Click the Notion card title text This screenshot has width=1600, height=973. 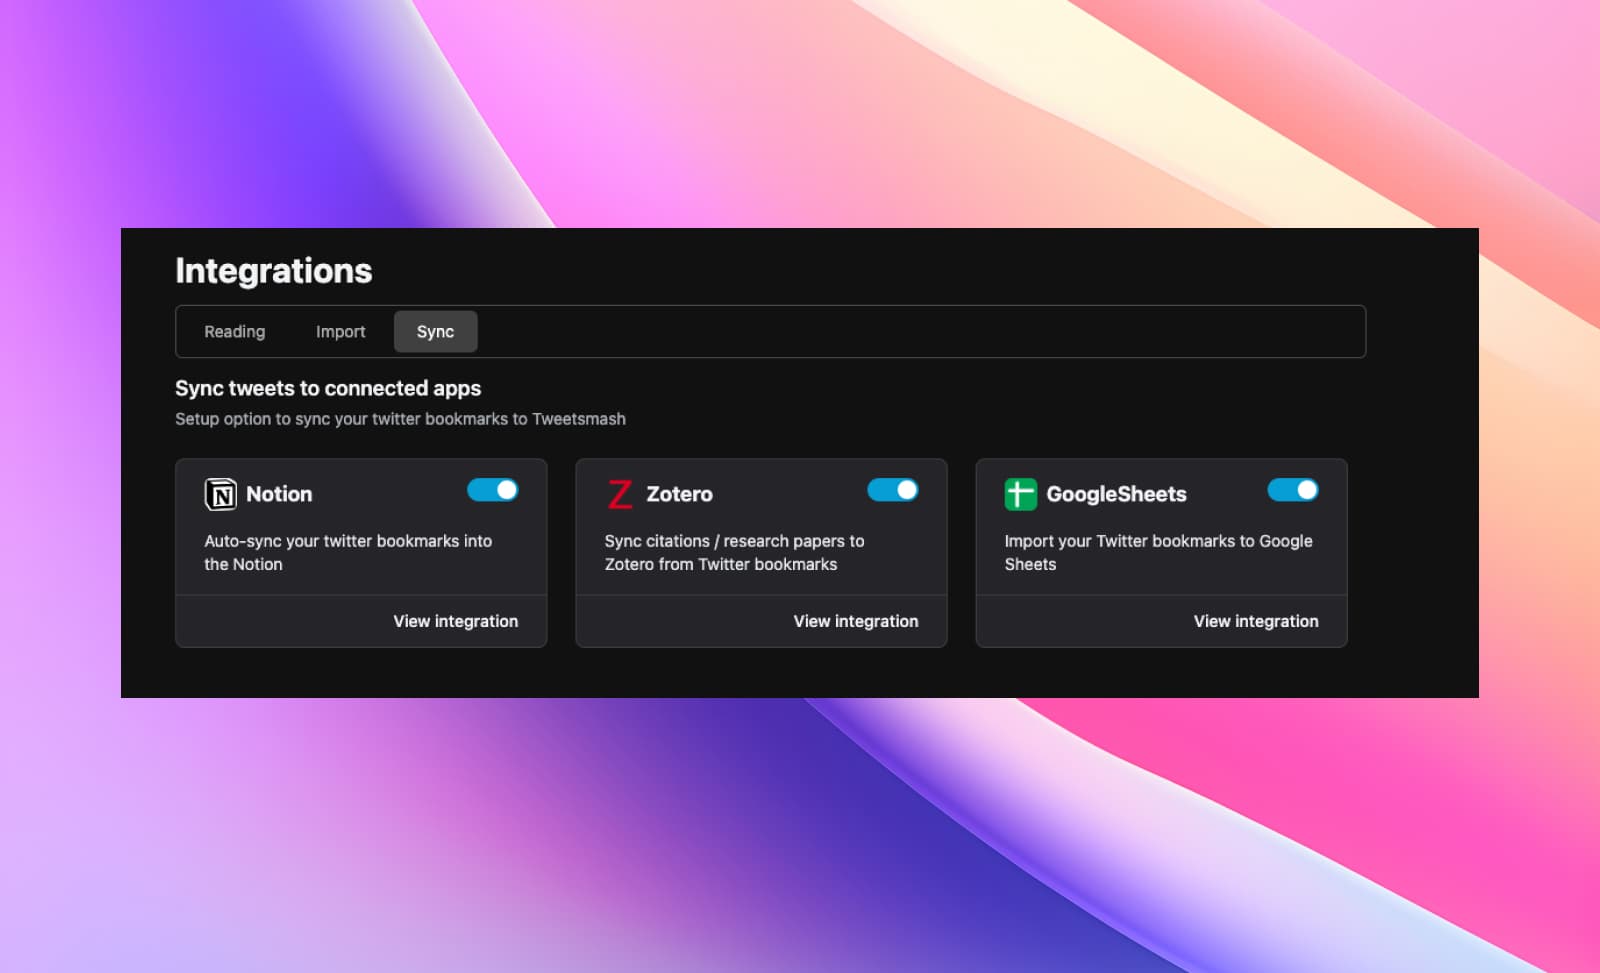point(279,494)
